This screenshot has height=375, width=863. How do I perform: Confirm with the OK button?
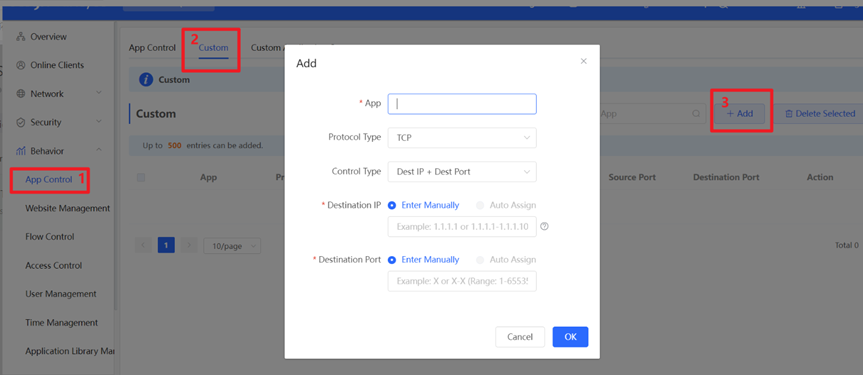(570, 337)
